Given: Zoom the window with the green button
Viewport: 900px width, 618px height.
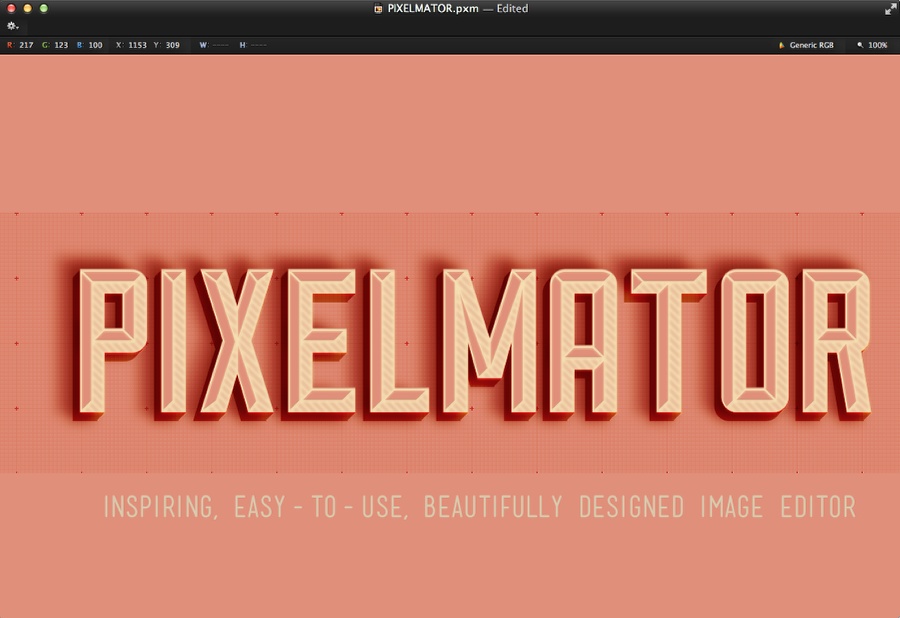Looking at the screenshot, I should click(x=44, y=9).
